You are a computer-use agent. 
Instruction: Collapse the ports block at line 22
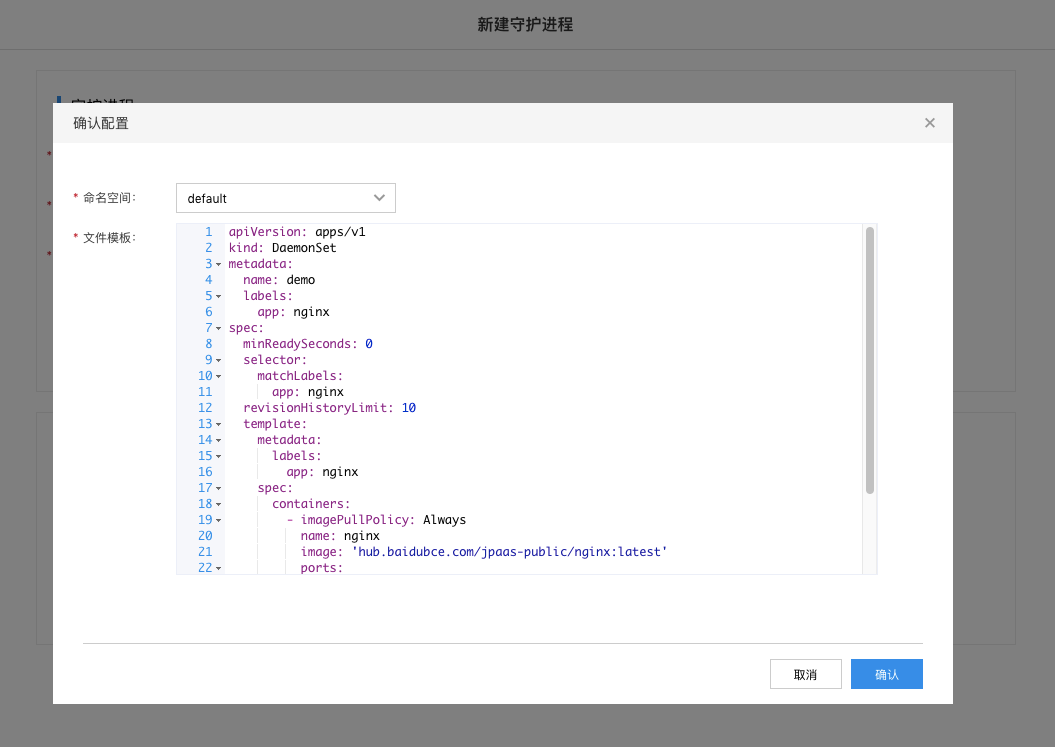click(x=219, y=569)
